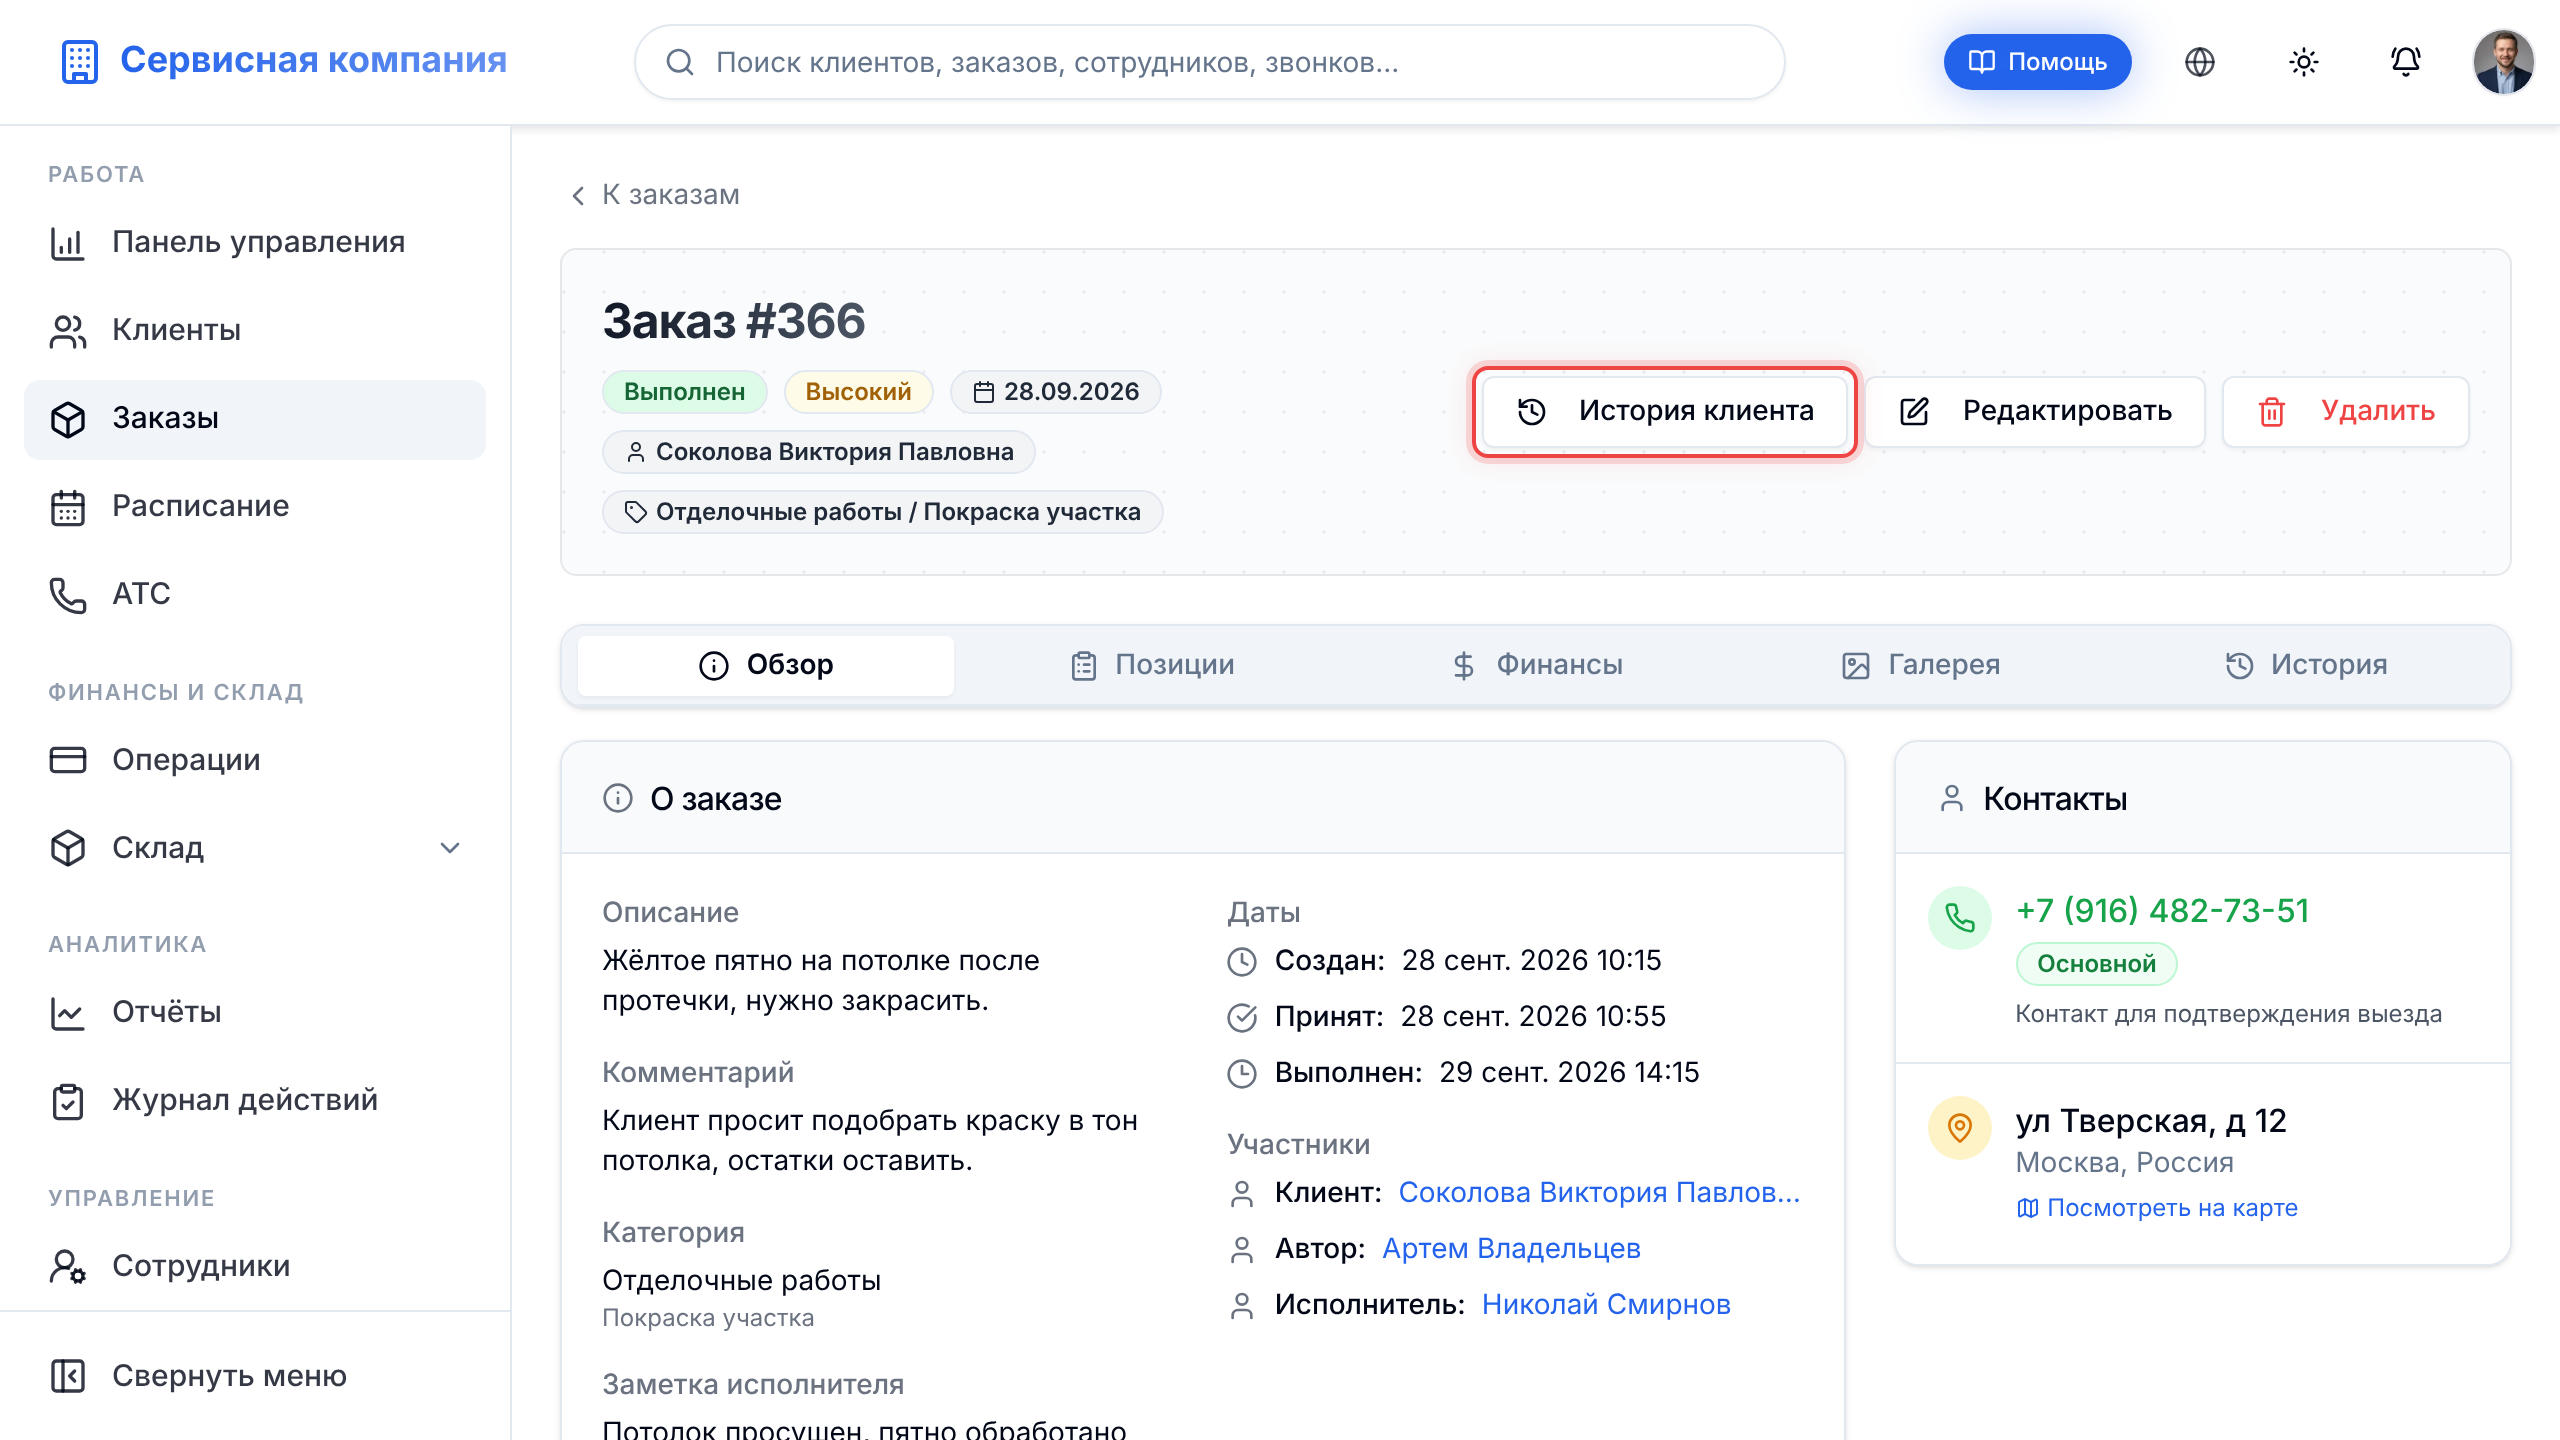Open Расписание calendar page
This screenshot has width=2560, height=1440.
pos(255,506)
